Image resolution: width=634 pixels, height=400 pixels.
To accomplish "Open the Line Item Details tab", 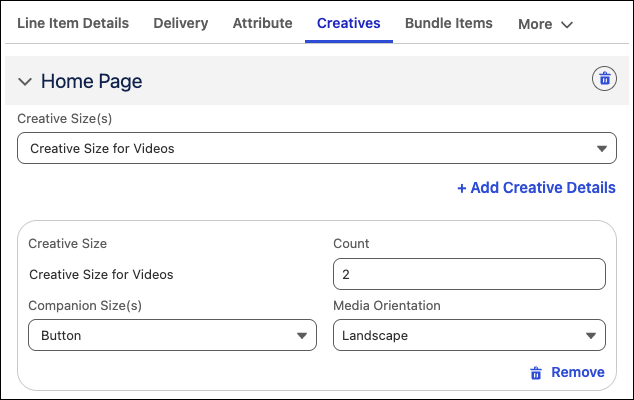I will (x=73, y=23).
